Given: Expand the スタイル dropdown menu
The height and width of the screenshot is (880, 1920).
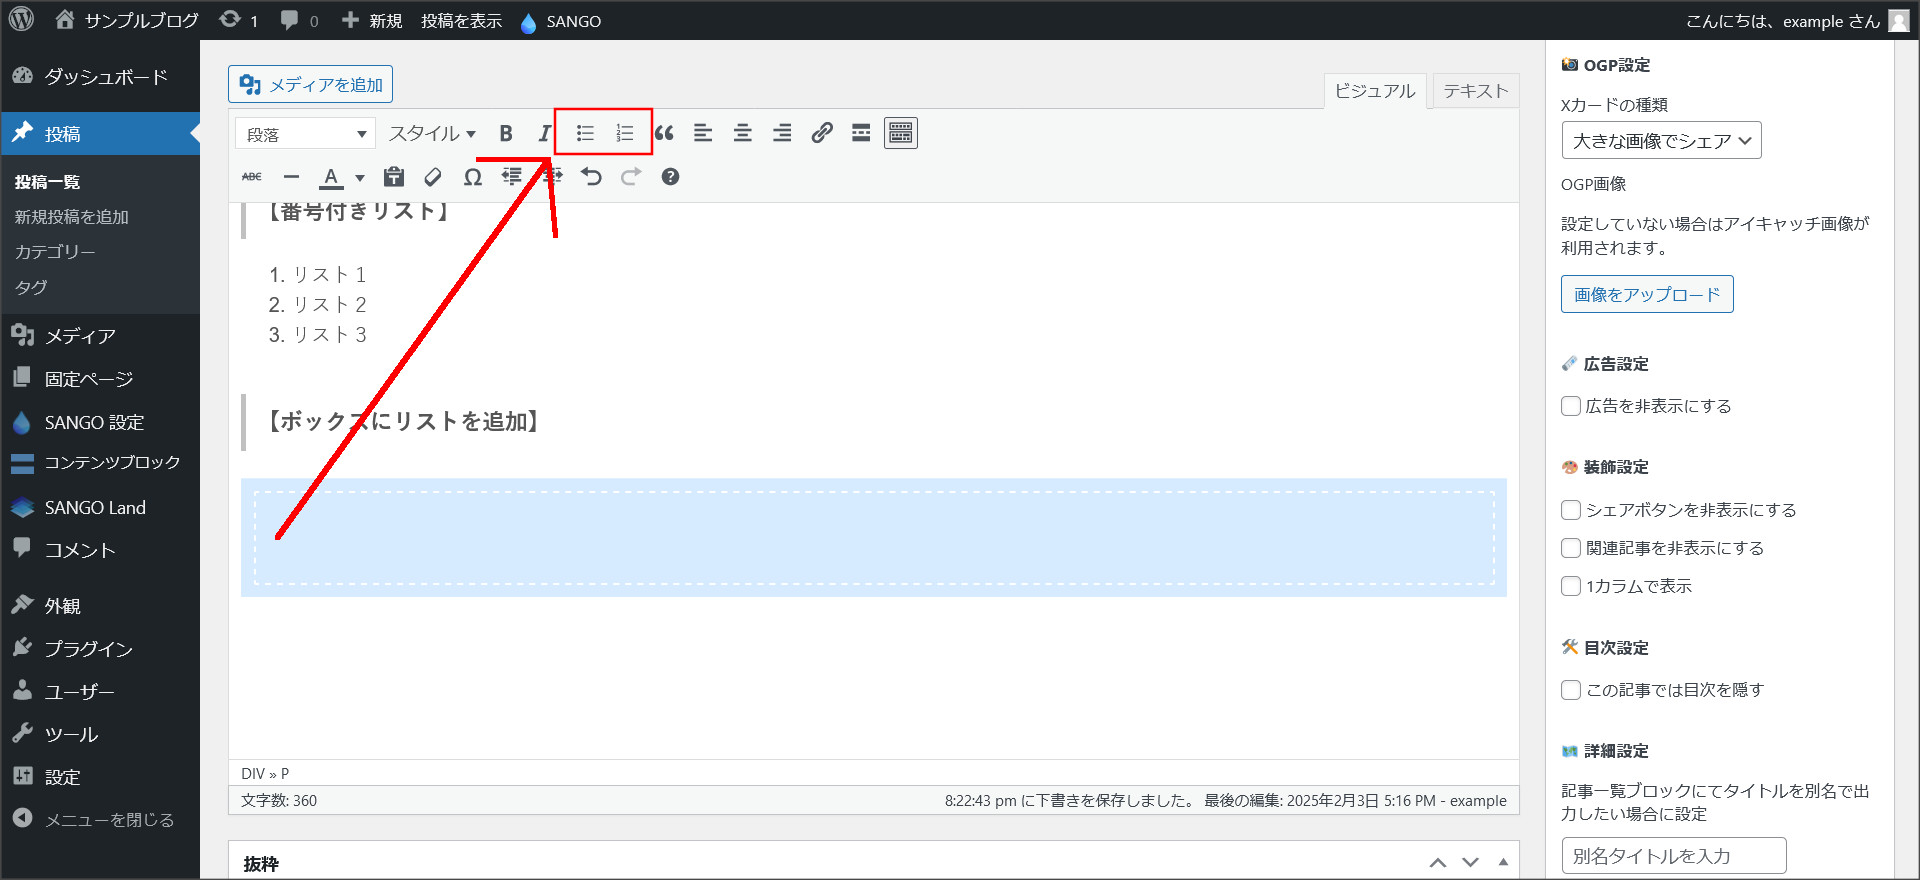Looking at the screenshot, I should pos(432,134).
